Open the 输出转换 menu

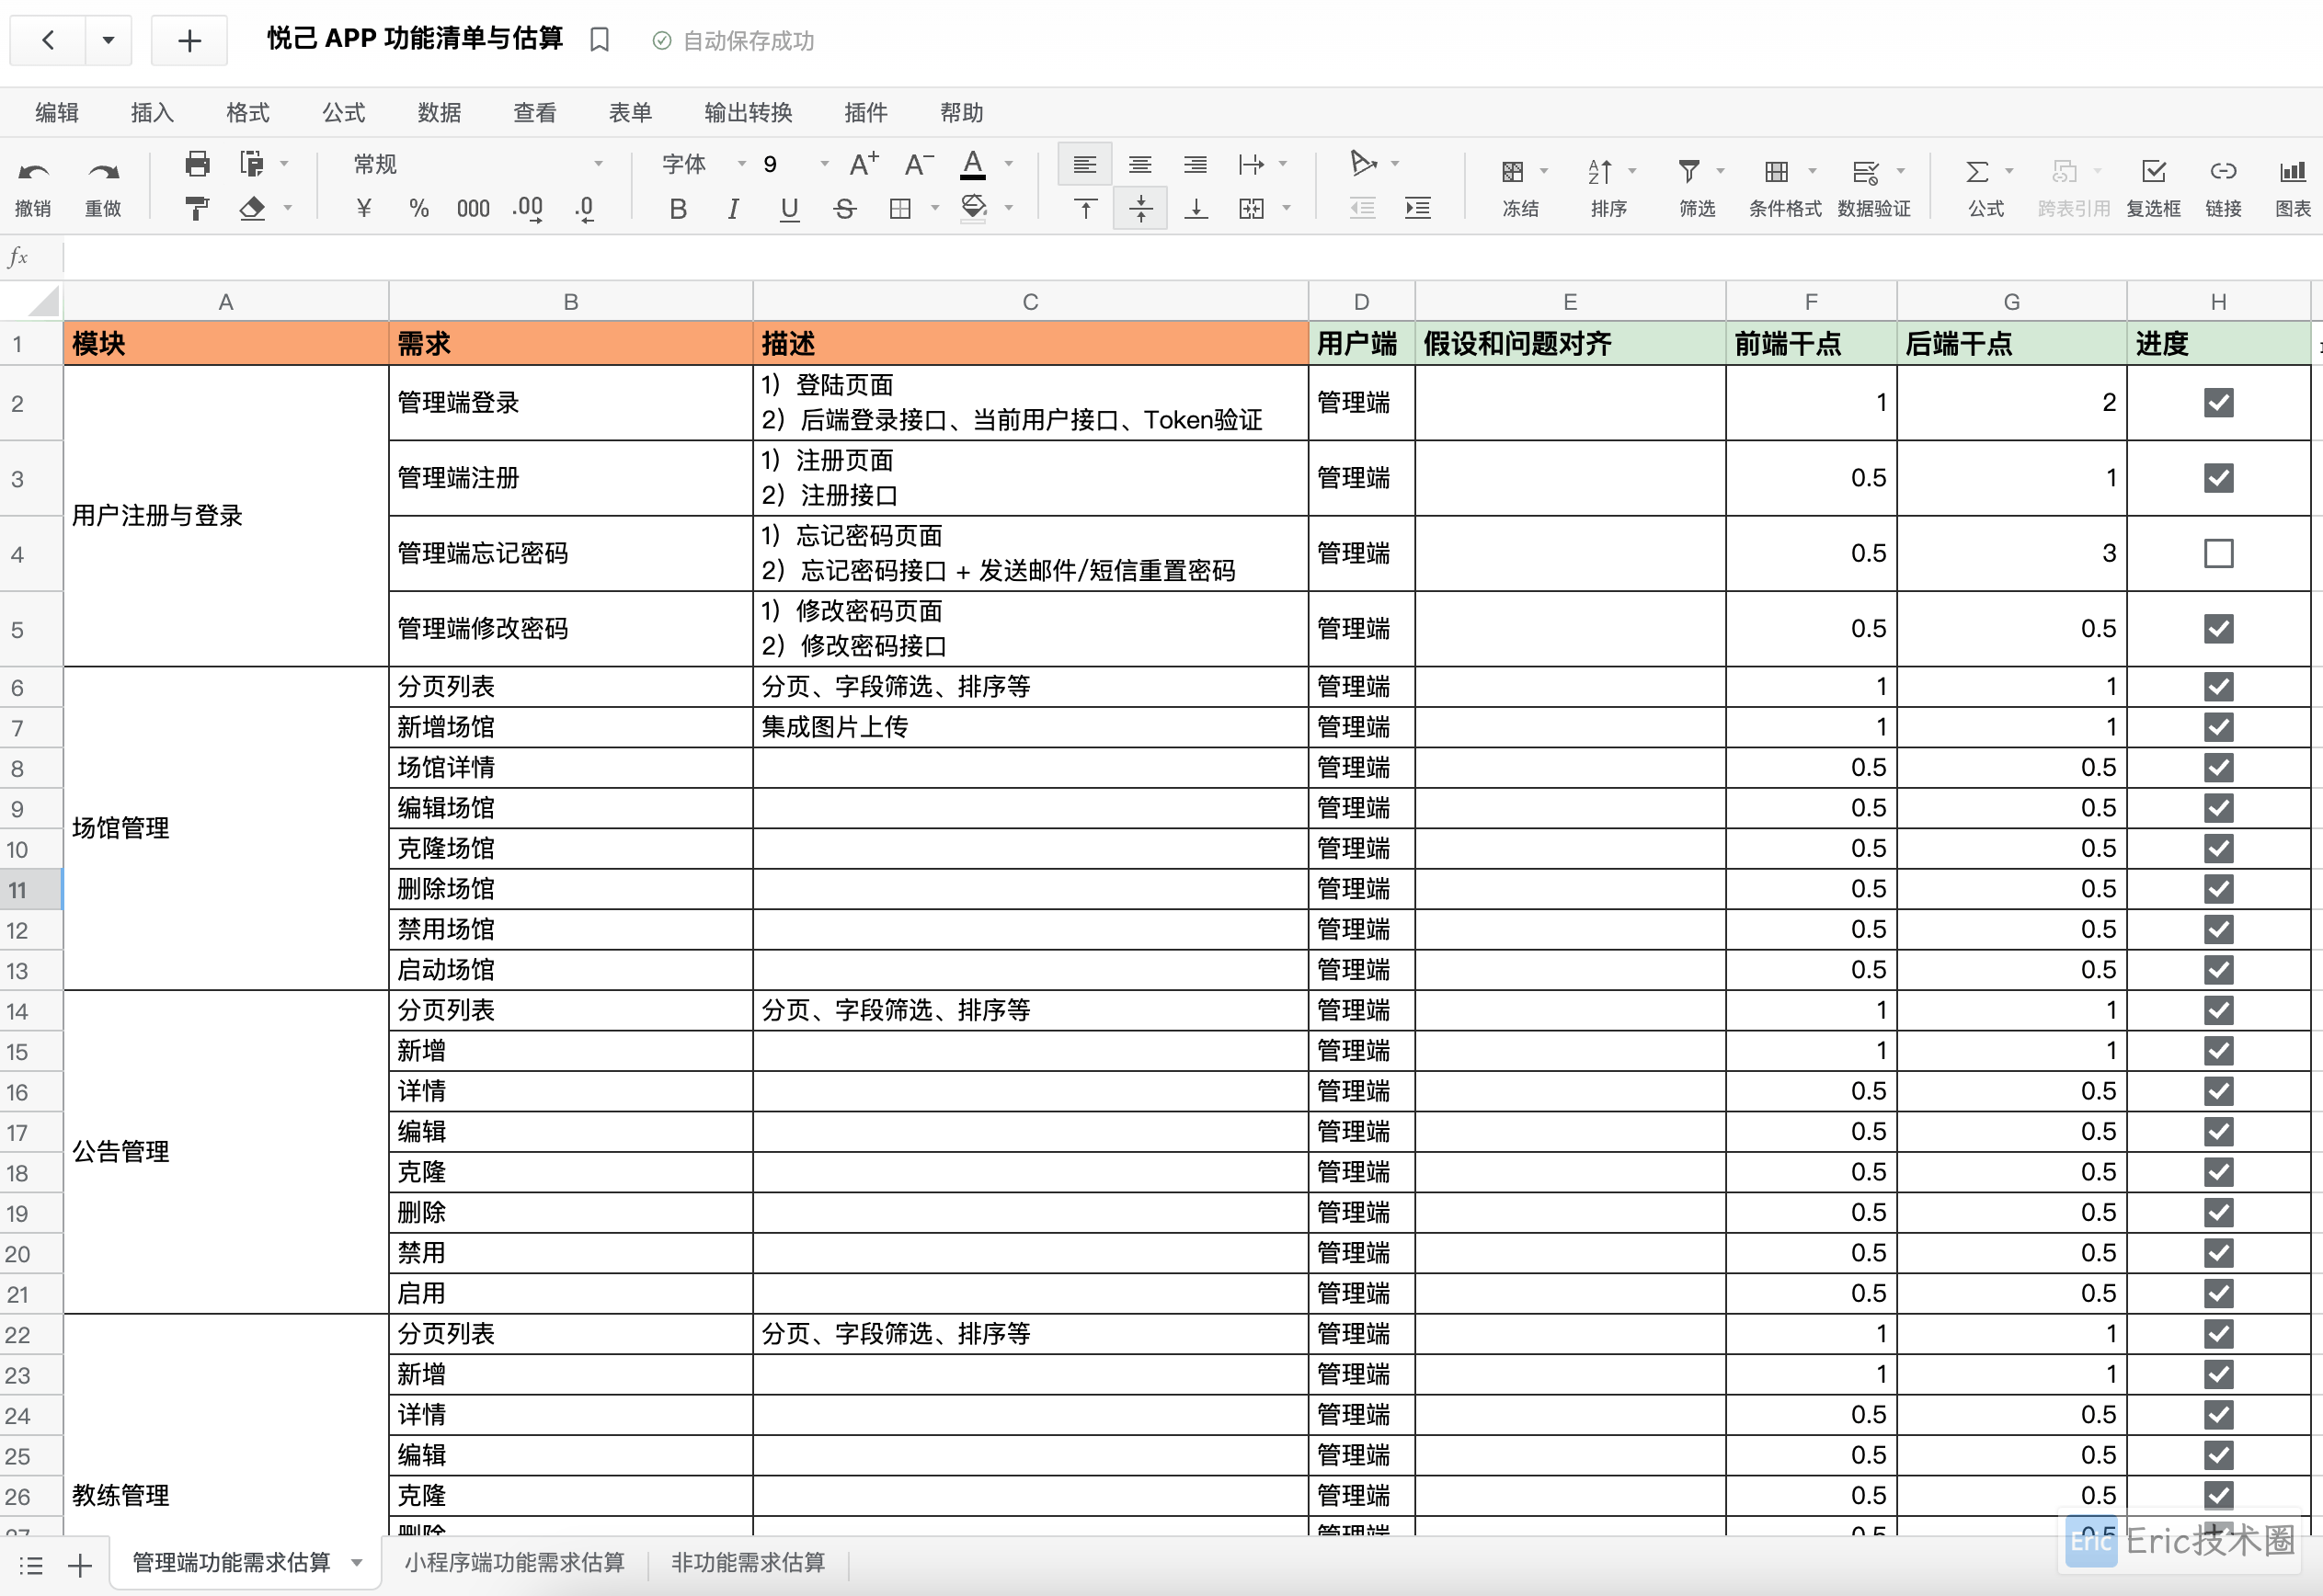(748, 112)
